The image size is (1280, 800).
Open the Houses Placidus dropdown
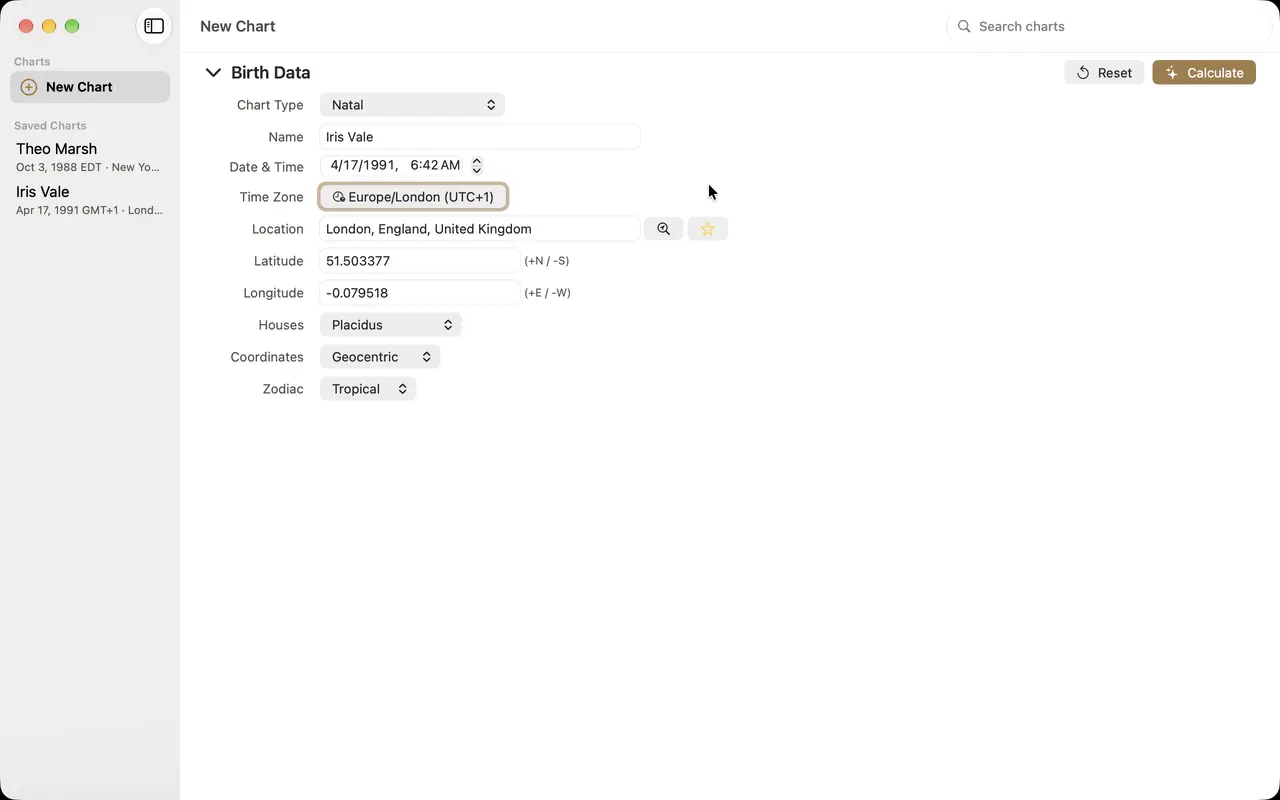tap(390, 325)
